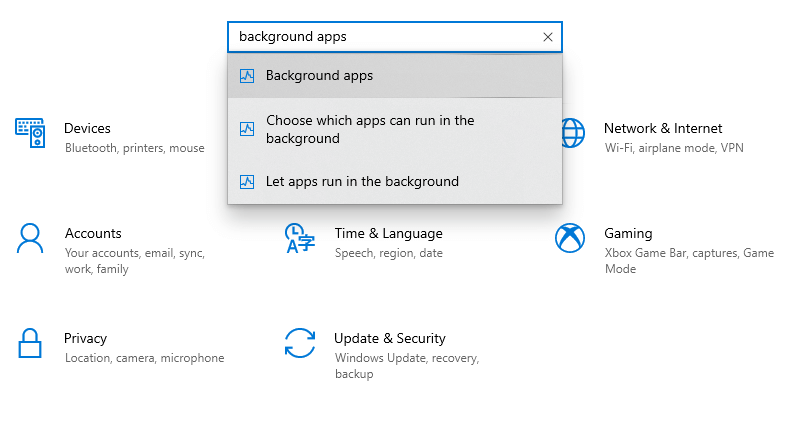Click the icon beside Background apps result
The width and height of the screenshot is (800, 442).
click(247, 76)
